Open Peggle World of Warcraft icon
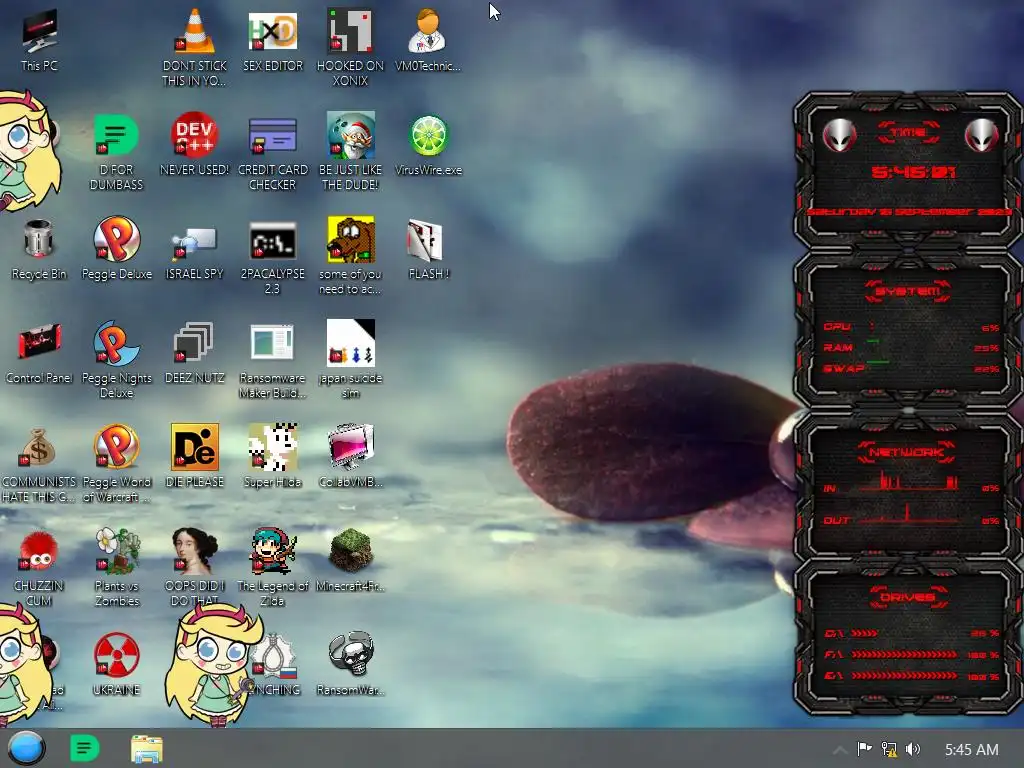Image resolution: width=1024 pixels, height=768 pixels. tap(117, 464)
